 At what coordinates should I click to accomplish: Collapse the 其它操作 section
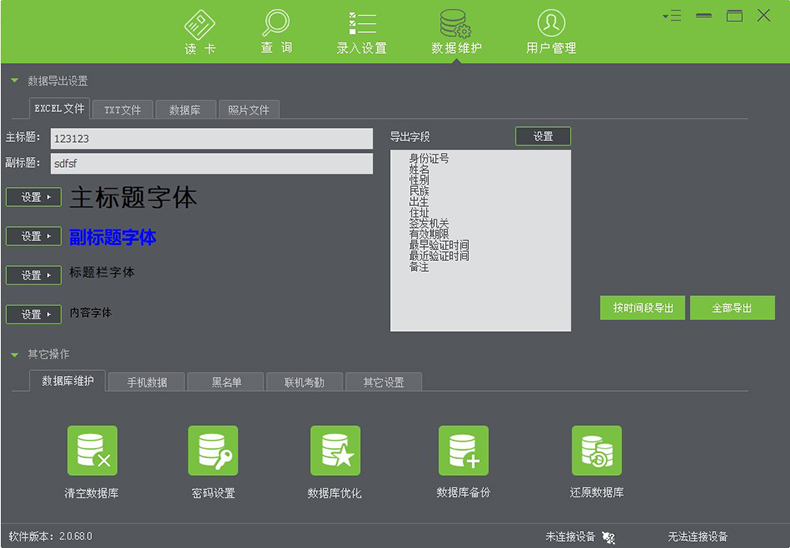point(14,354)
